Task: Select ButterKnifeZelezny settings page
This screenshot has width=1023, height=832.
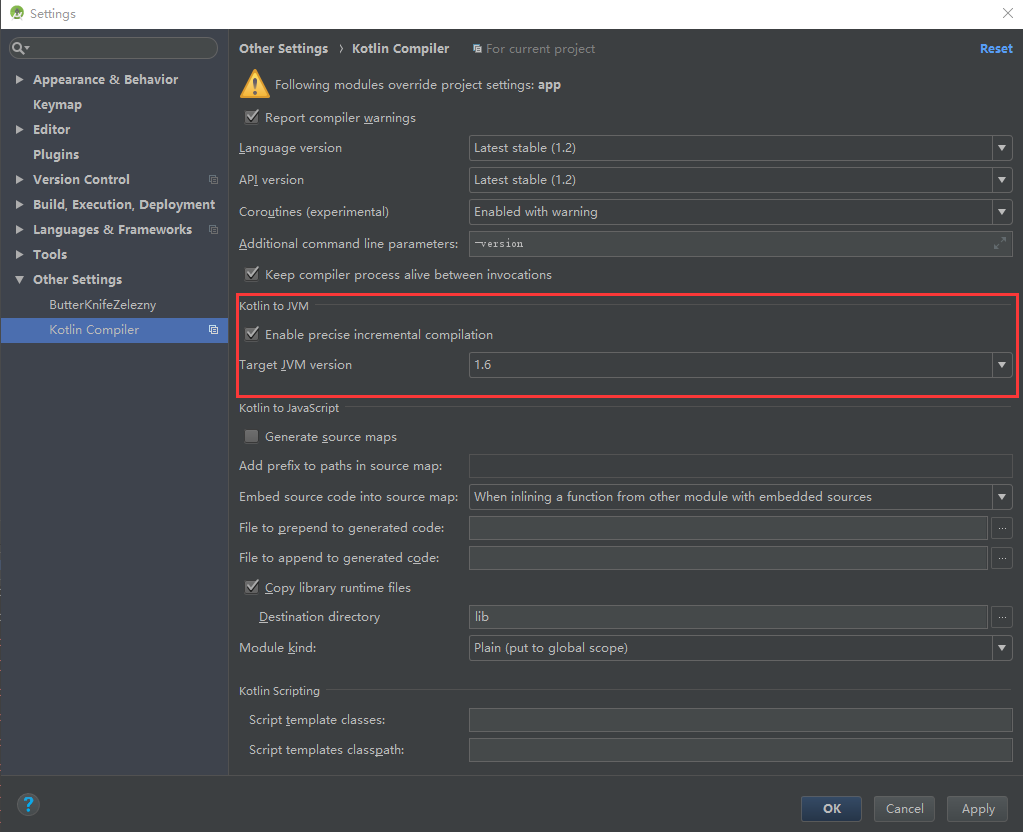Action: point(102,305)
